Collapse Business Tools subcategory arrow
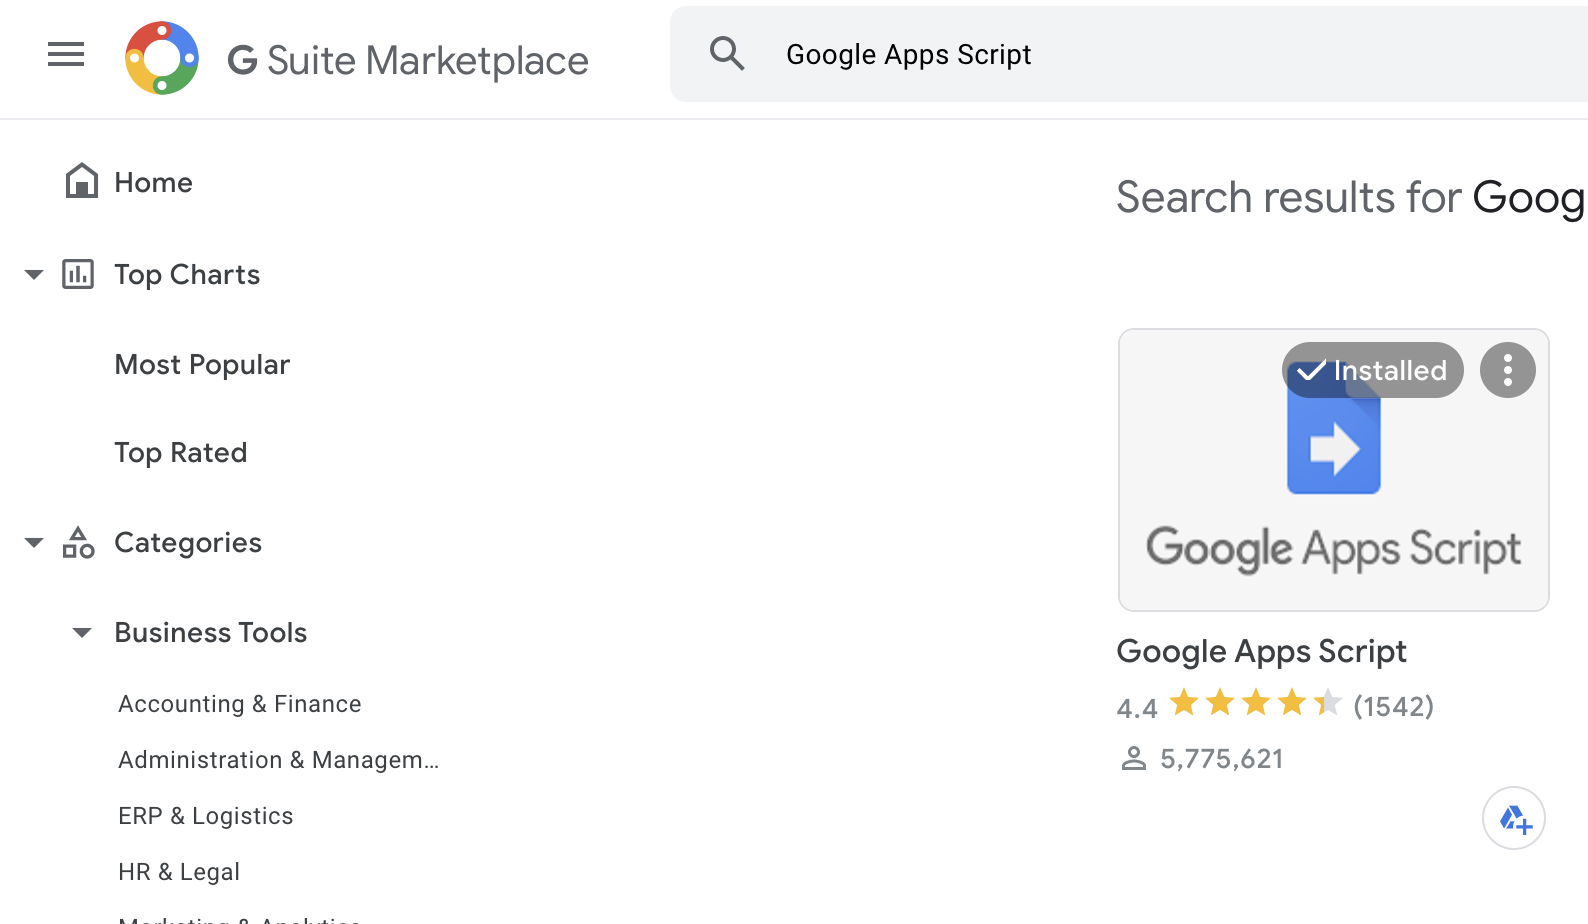 82,632
